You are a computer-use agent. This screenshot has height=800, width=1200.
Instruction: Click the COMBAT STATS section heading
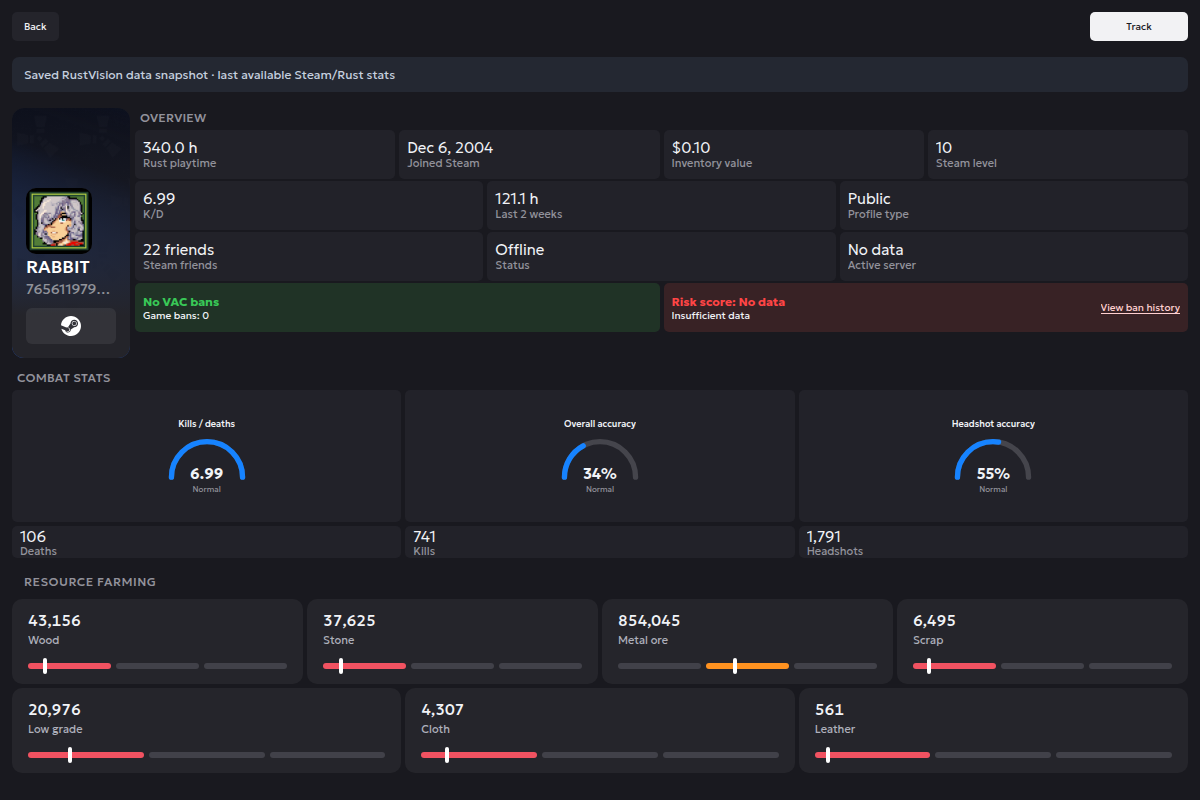[64, 378]
